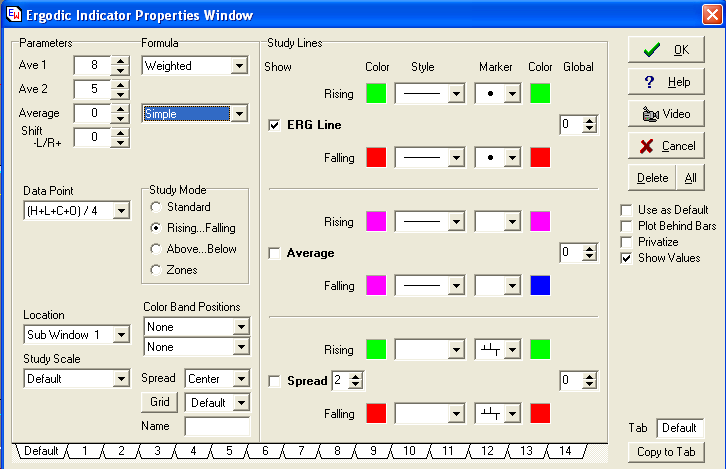This screenshot has height=469, width=726.
Task: Switch to tab 14
Action: 565,451
